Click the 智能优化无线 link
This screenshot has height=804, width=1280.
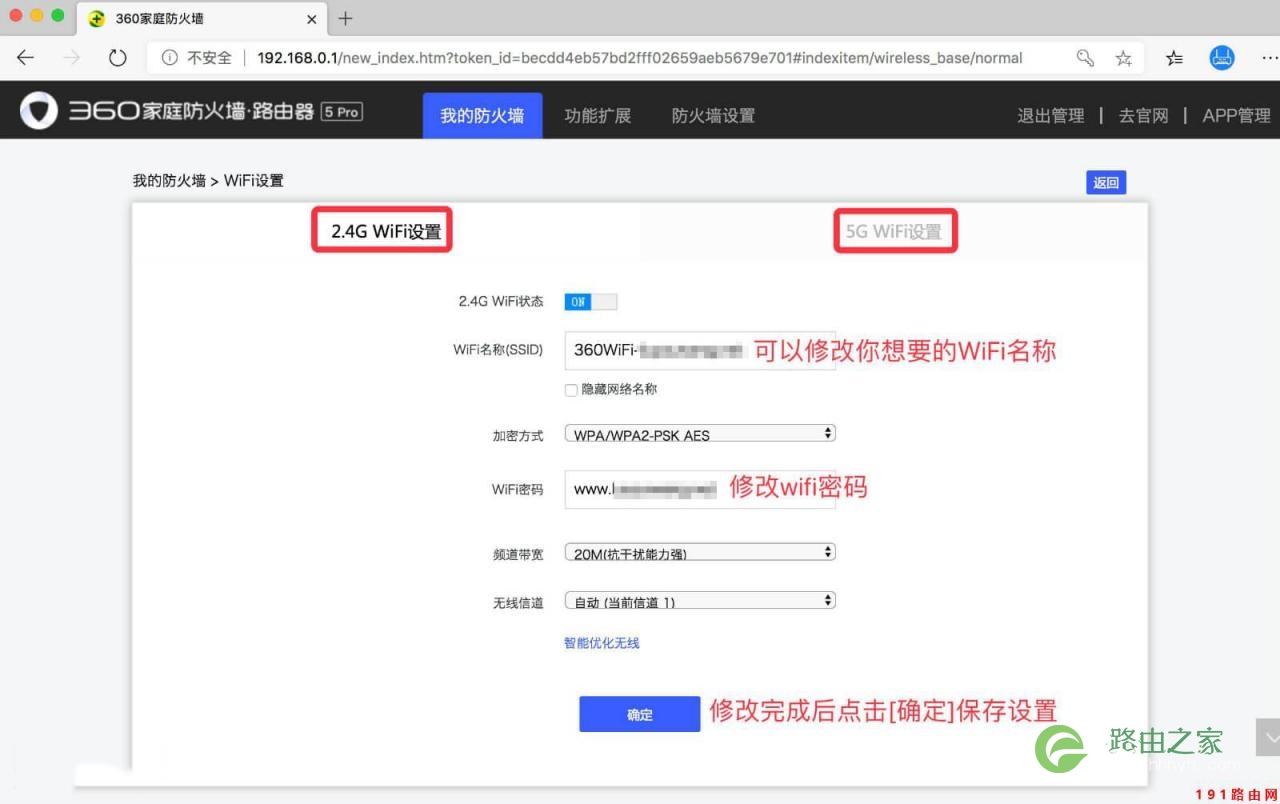coord(602,643)
